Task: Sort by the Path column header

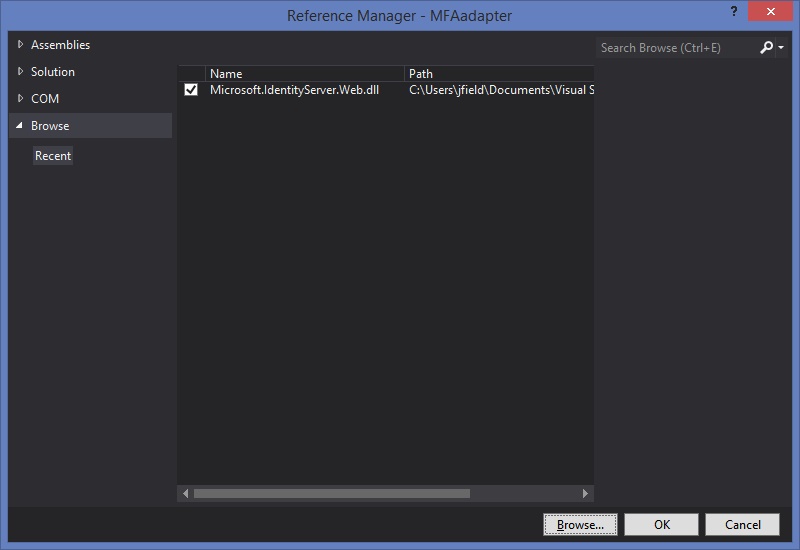Action: [499, 73]
